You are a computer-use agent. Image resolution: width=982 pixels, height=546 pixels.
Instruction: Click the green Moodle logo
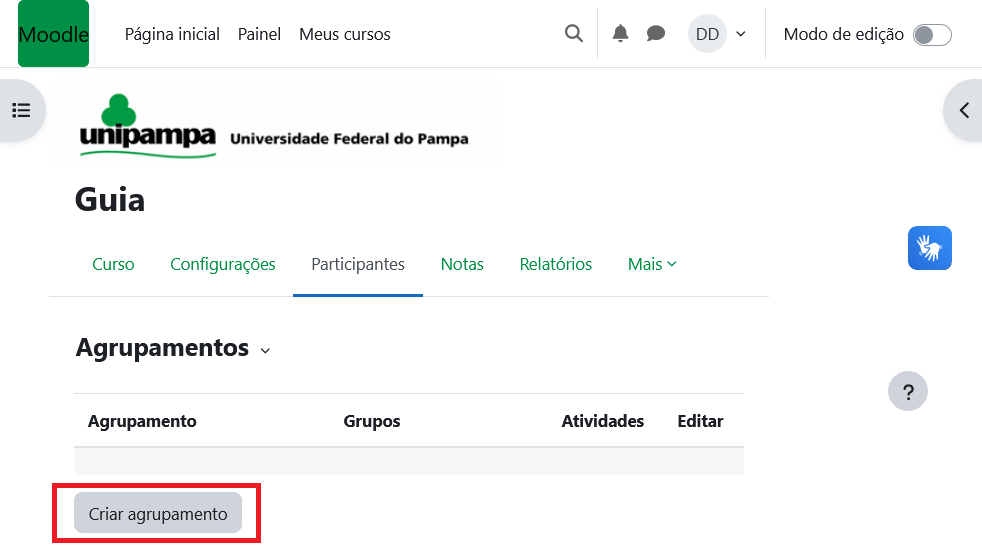click(x=53, y=34)
